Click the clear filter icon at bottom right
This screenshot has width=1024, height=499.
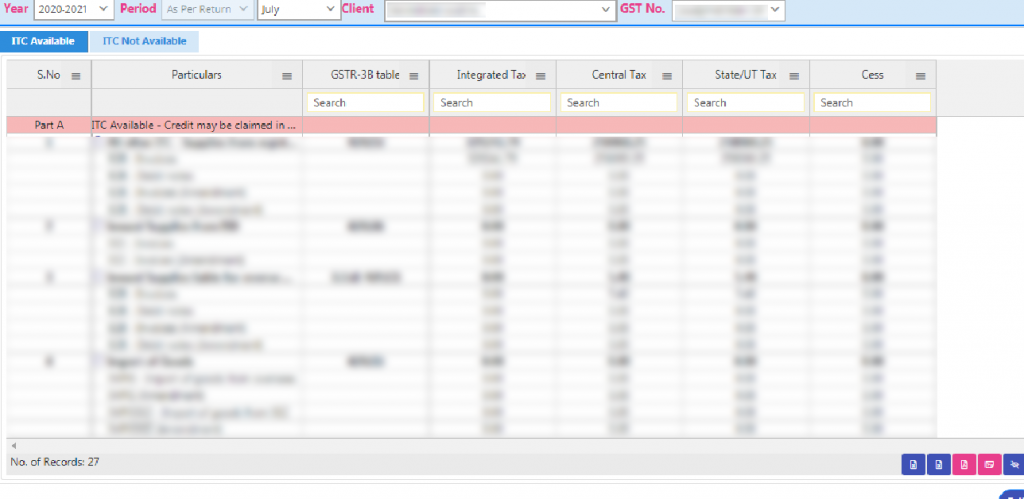[x=1014, y=464]
